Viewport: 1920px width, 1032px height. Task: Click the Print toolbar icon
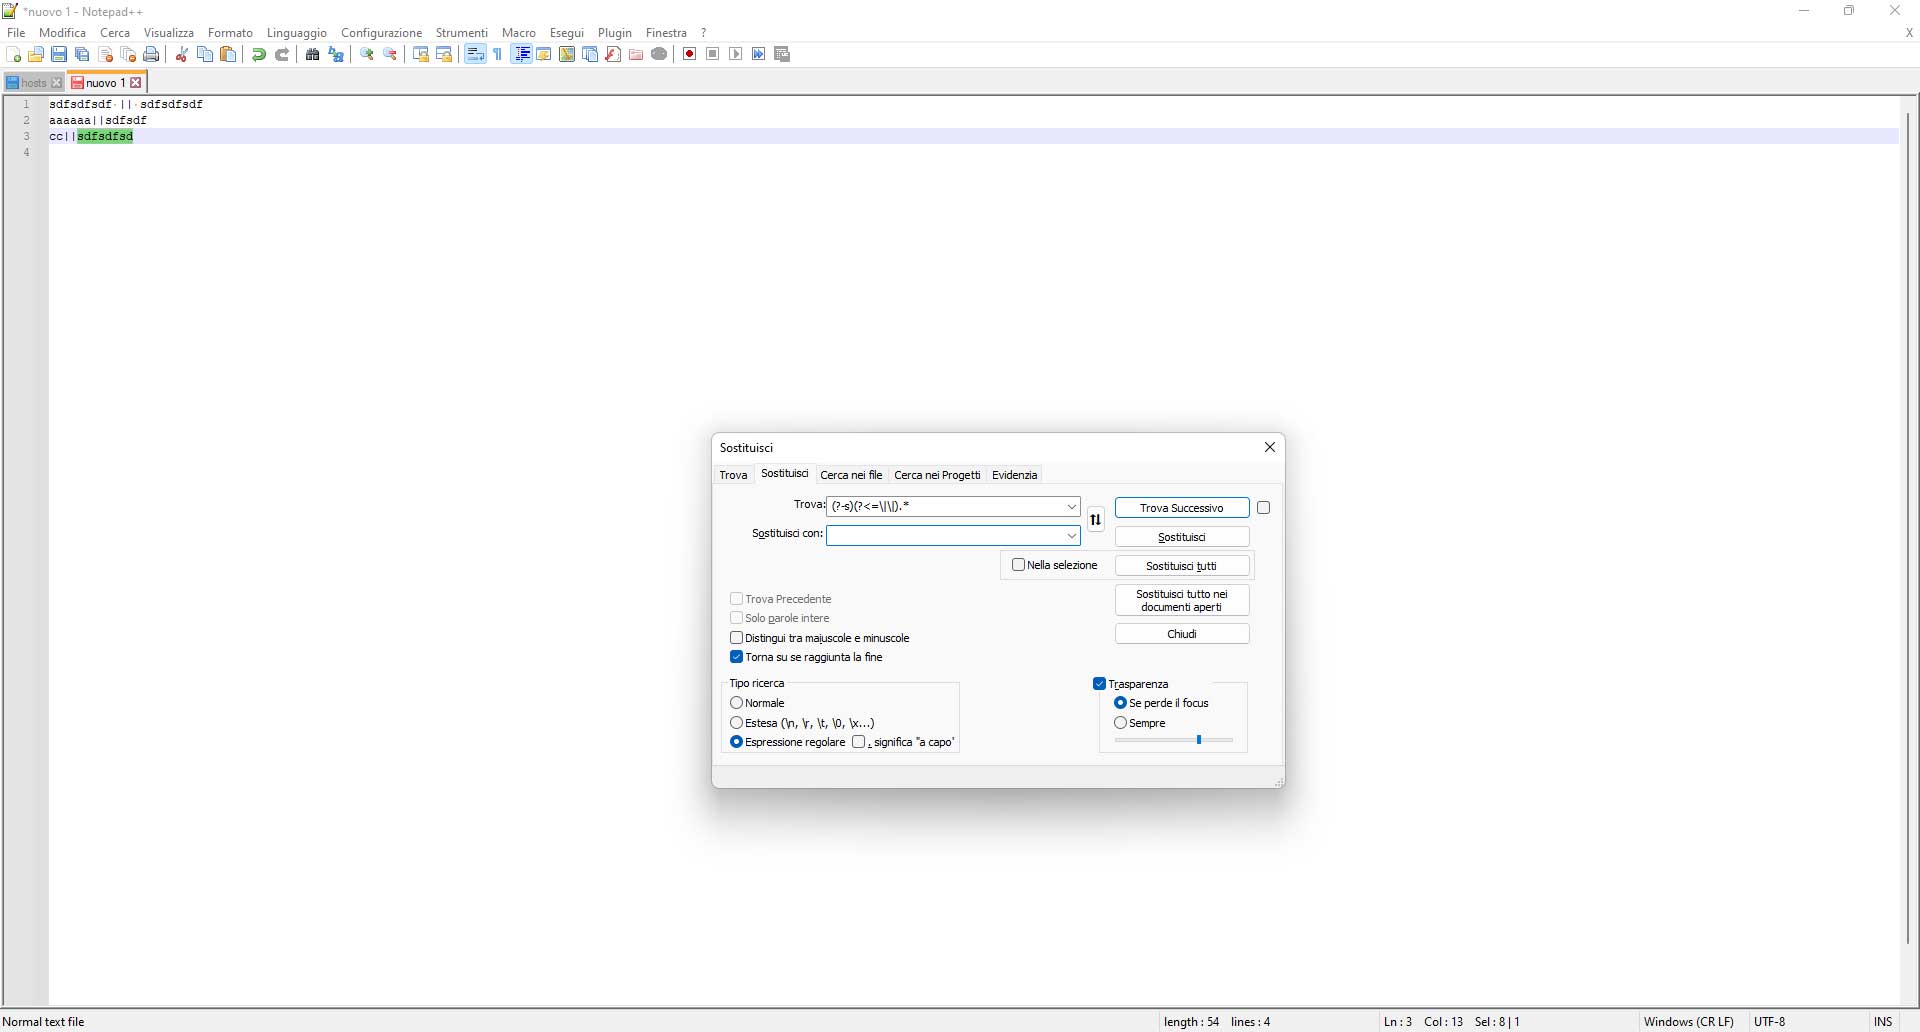(151, 54)
